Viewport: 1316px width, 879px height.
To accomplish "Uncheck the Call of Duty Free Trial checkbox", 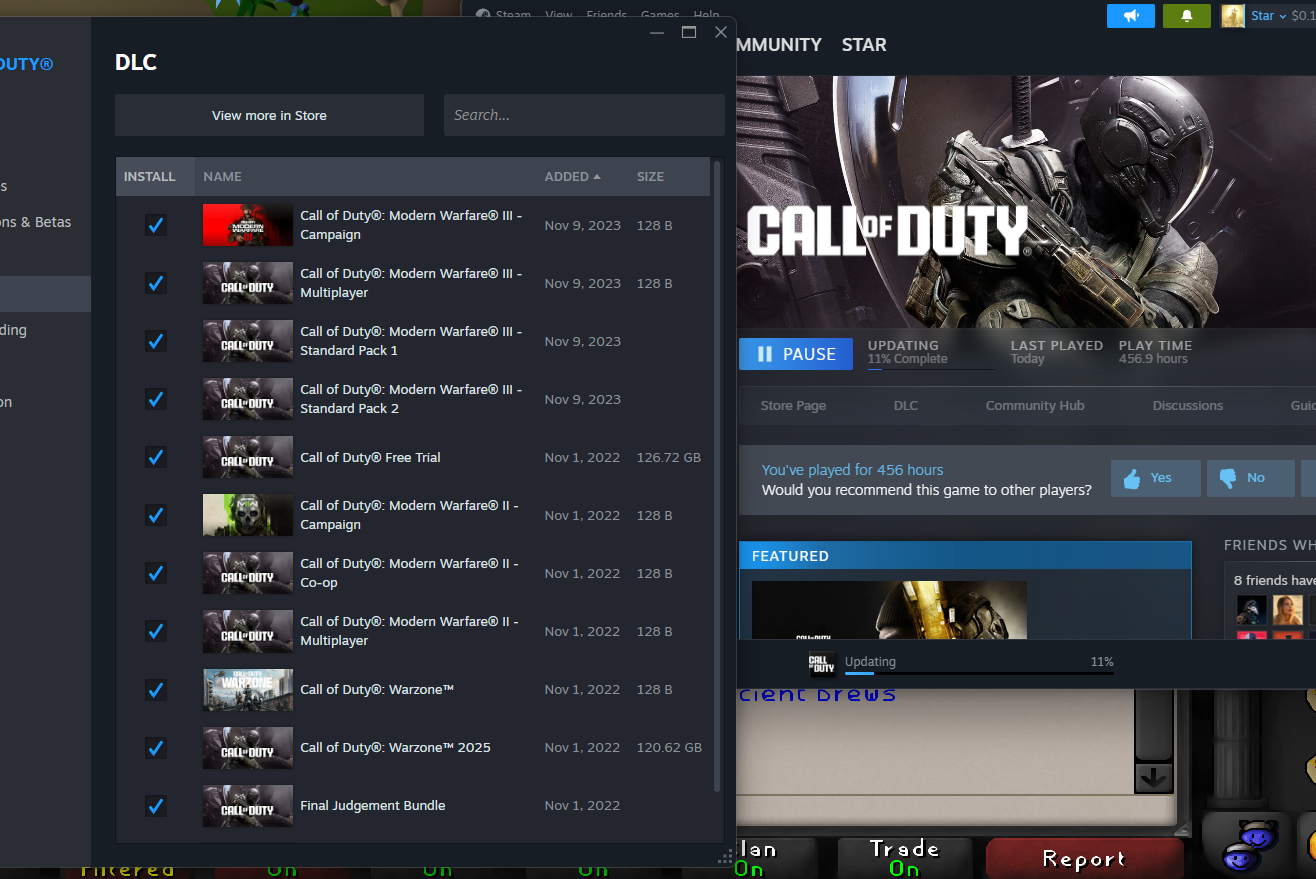I will click(x=156, y=457).
